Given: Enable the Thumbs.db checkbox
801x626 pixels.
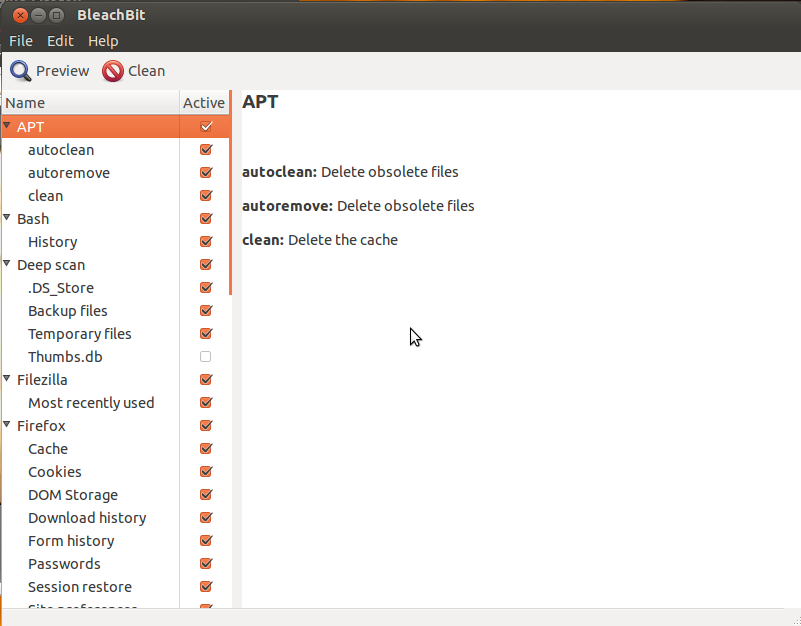Looking at the screenshot, I should [205, 356].
